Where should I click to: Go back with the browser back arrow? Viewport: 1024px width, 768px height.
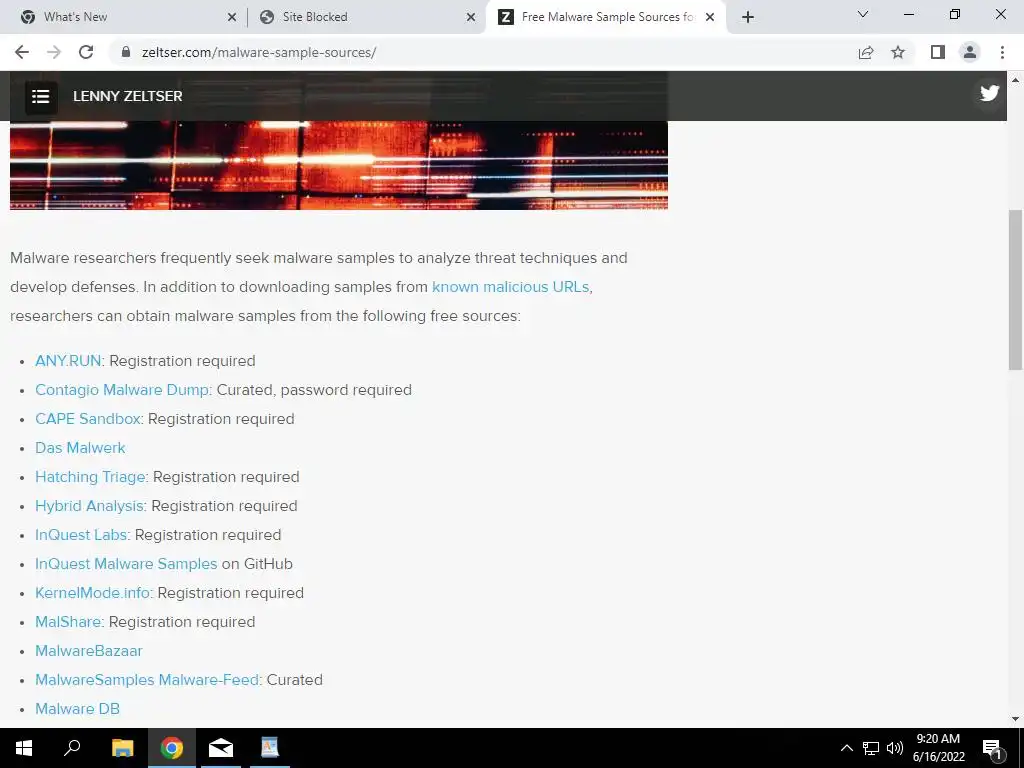pos(22,52)
